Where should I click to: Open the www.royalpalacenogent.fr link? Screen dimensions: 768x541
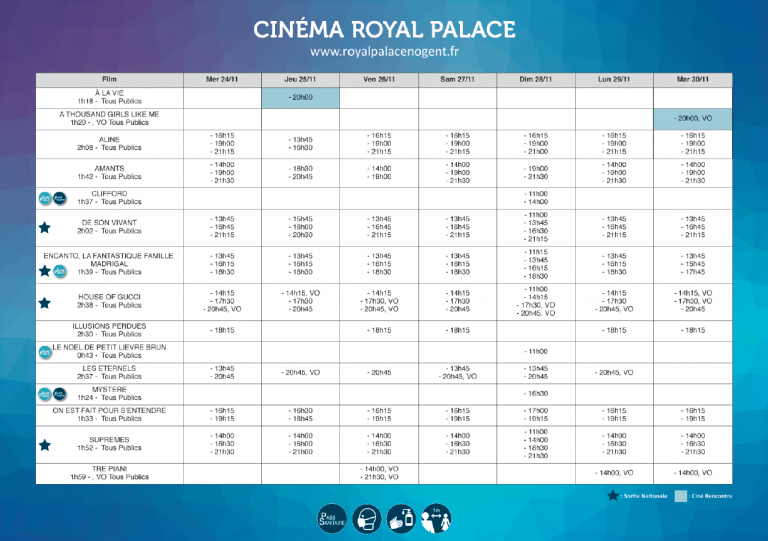pyautogui.click(x=384, y=51)
